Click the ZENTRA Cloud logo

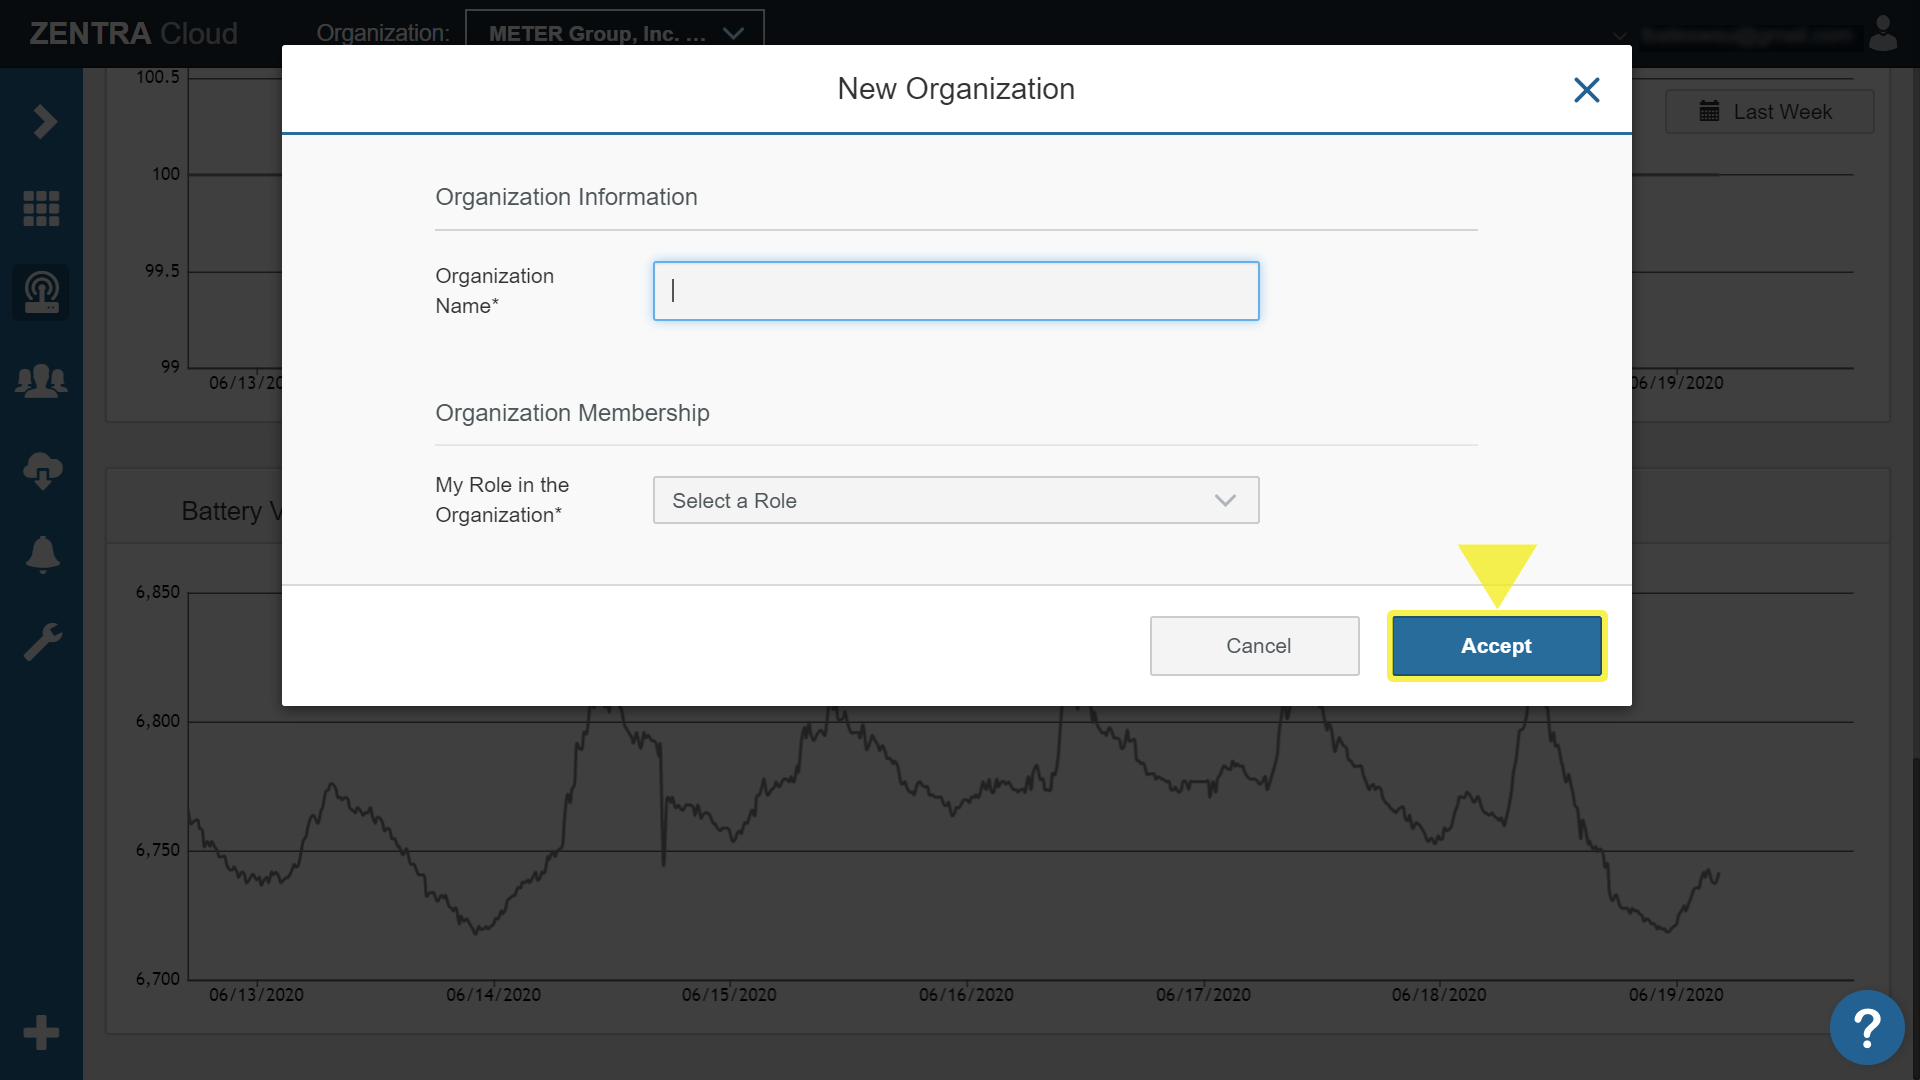click(x=133, y=33)
